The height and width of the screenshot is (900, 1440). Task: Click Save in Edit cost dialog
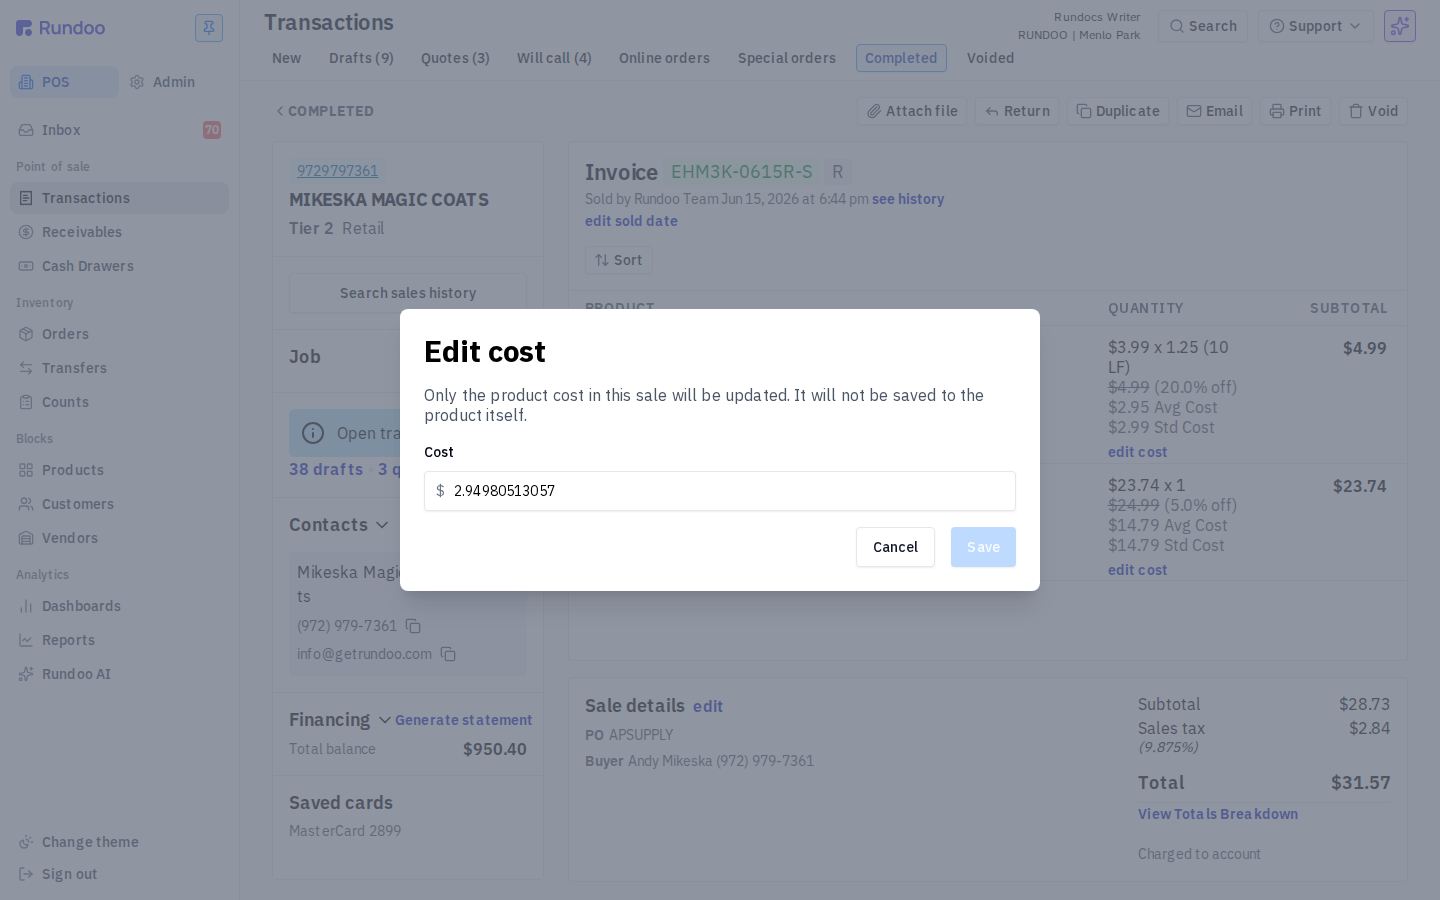click(983, 547)
